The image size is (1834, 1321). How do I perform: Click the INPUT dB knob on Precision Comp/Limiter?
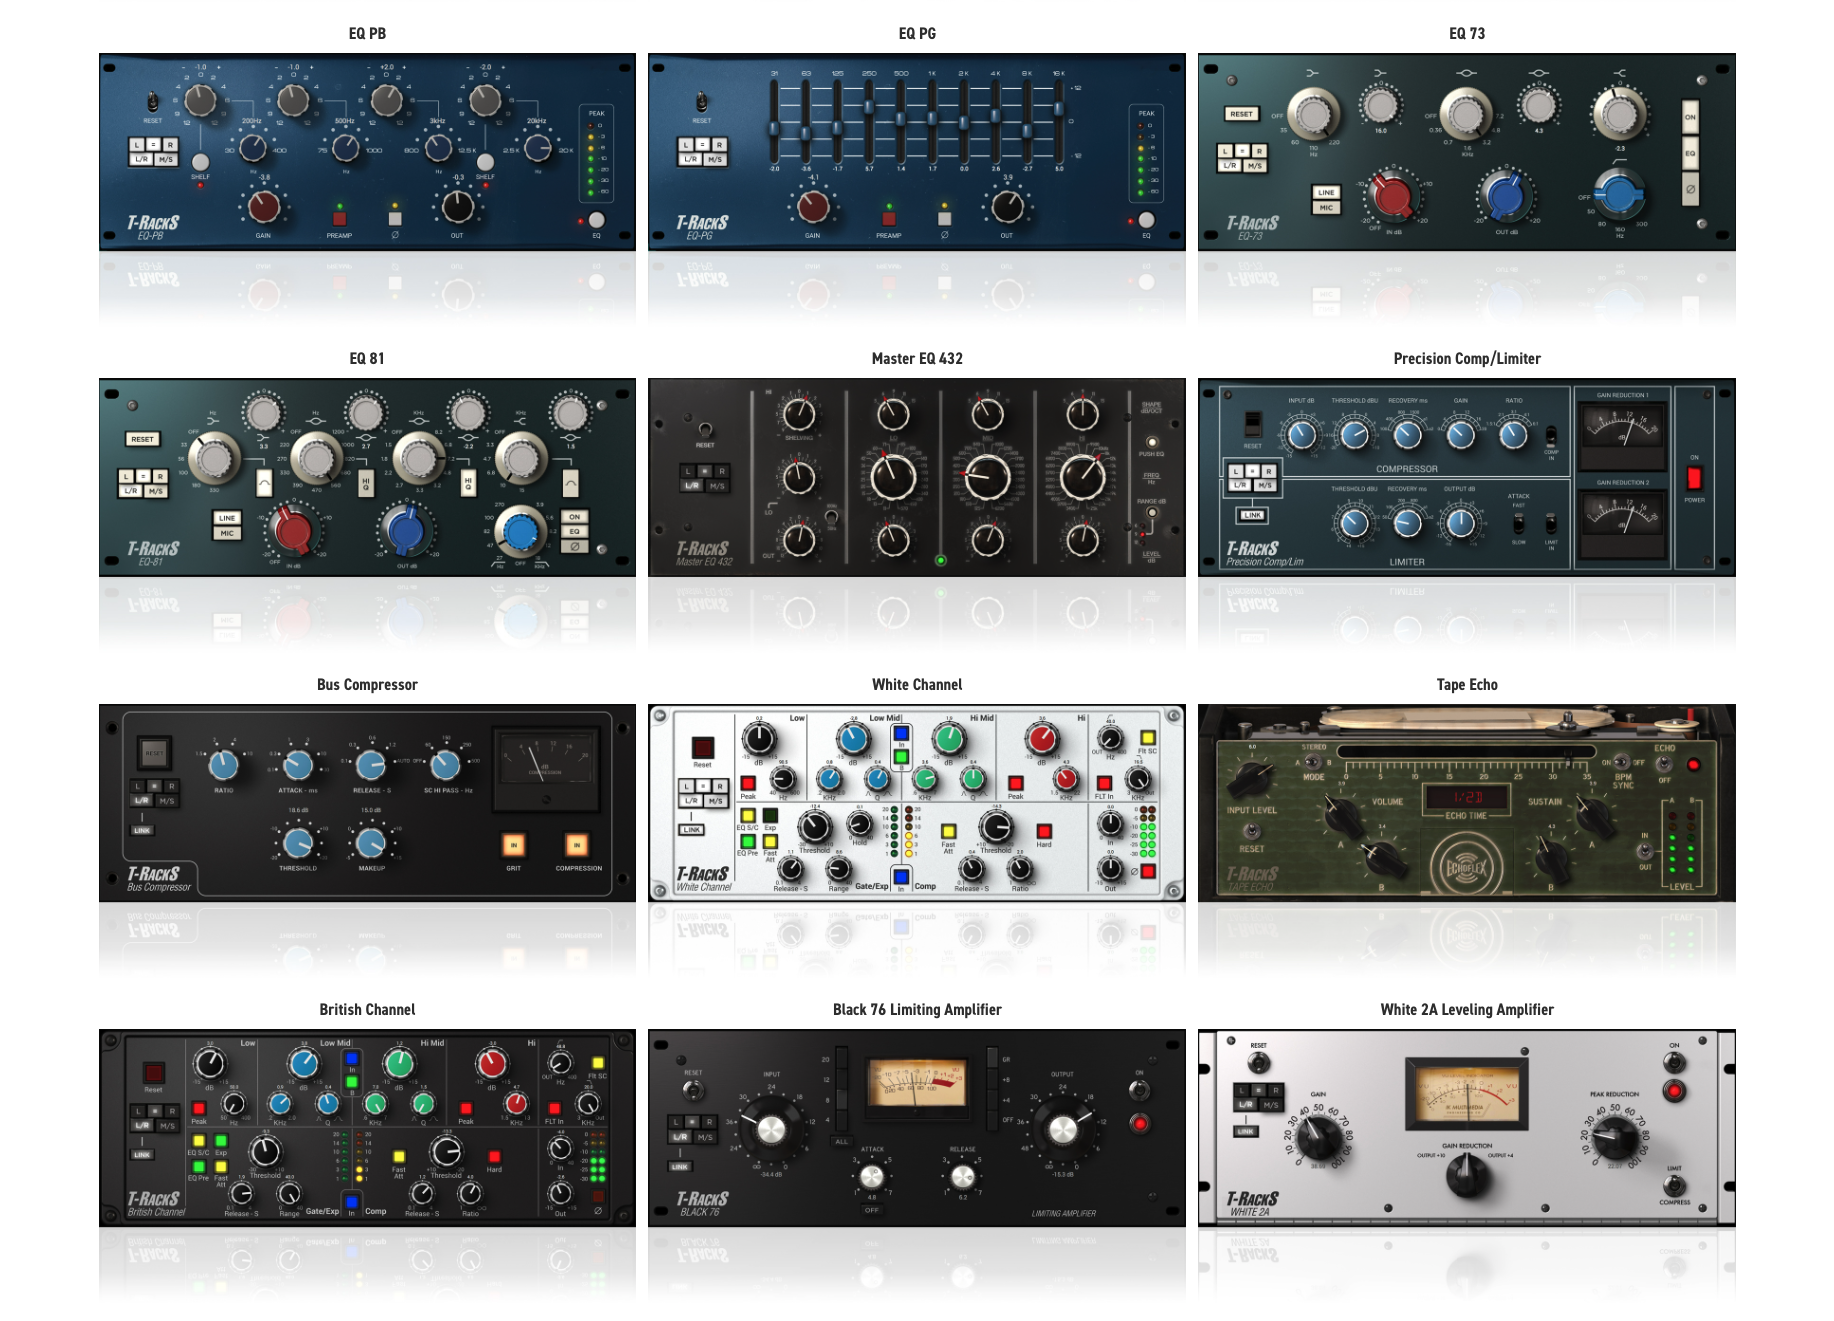pos(1301,434)
